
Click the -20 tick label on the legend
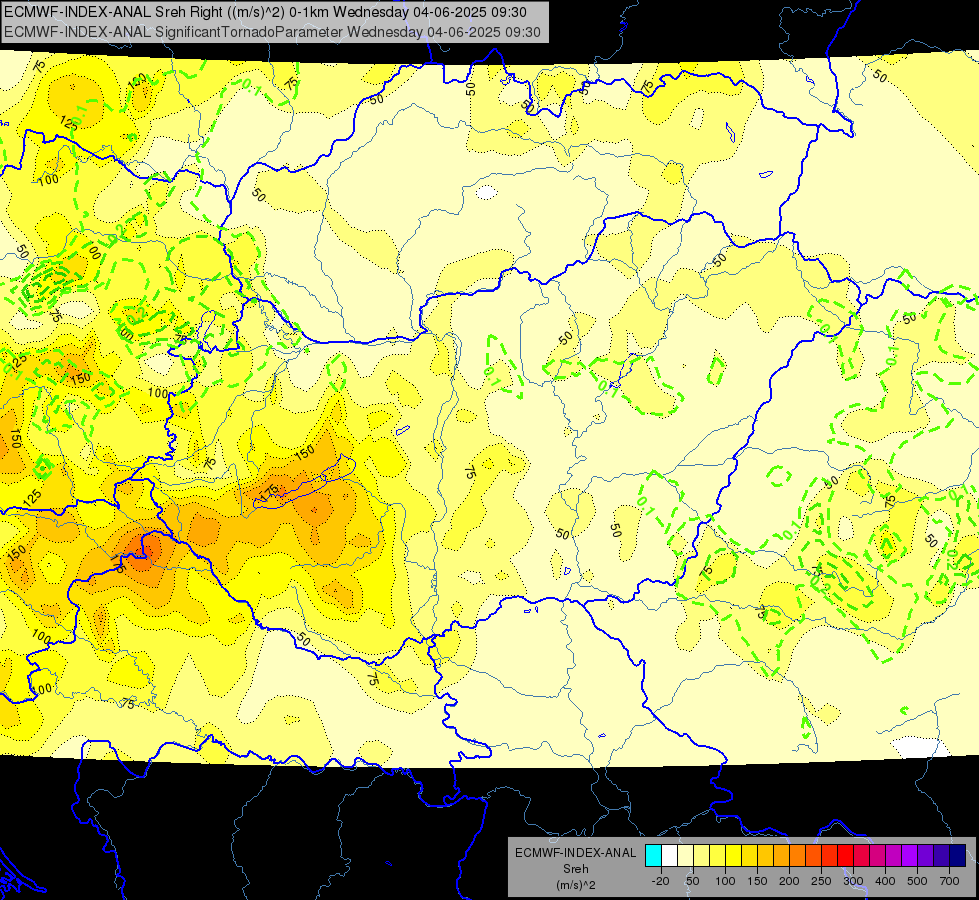pos(661,881)
